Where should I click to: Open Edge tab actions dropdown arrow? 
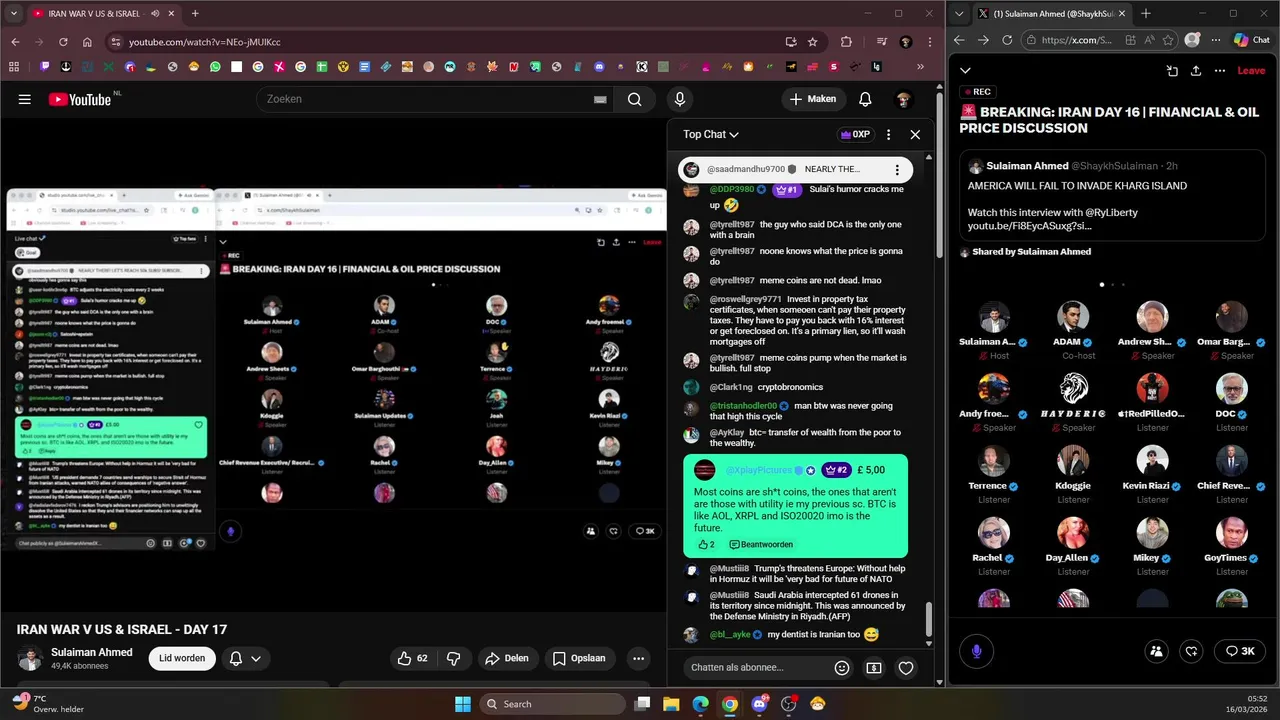point(961,14)
